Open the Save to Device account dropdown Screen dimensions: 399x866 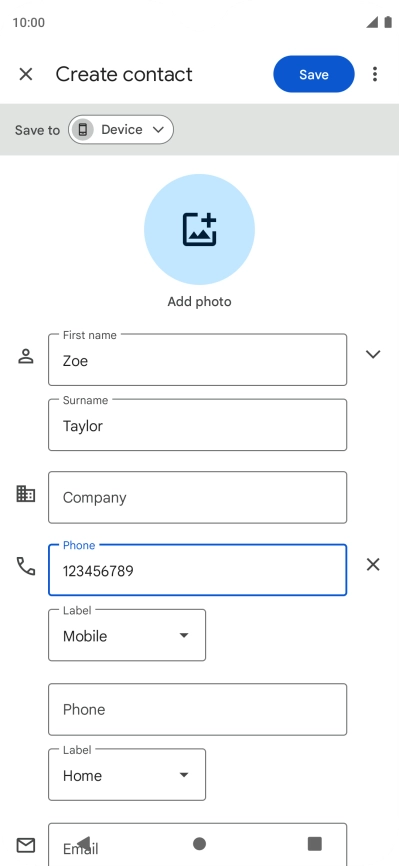coord(121,130)
